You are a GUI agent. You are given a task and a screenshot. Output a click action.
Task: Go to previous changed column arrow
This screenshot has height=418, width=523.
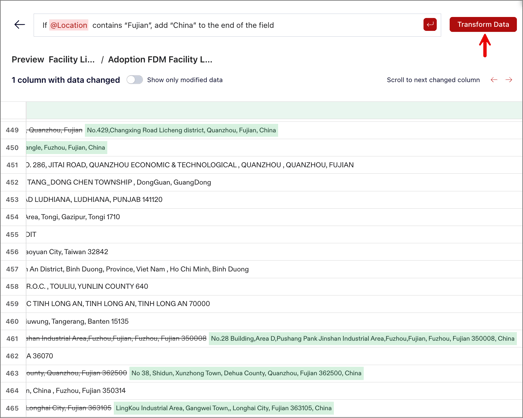pos(494,80)
